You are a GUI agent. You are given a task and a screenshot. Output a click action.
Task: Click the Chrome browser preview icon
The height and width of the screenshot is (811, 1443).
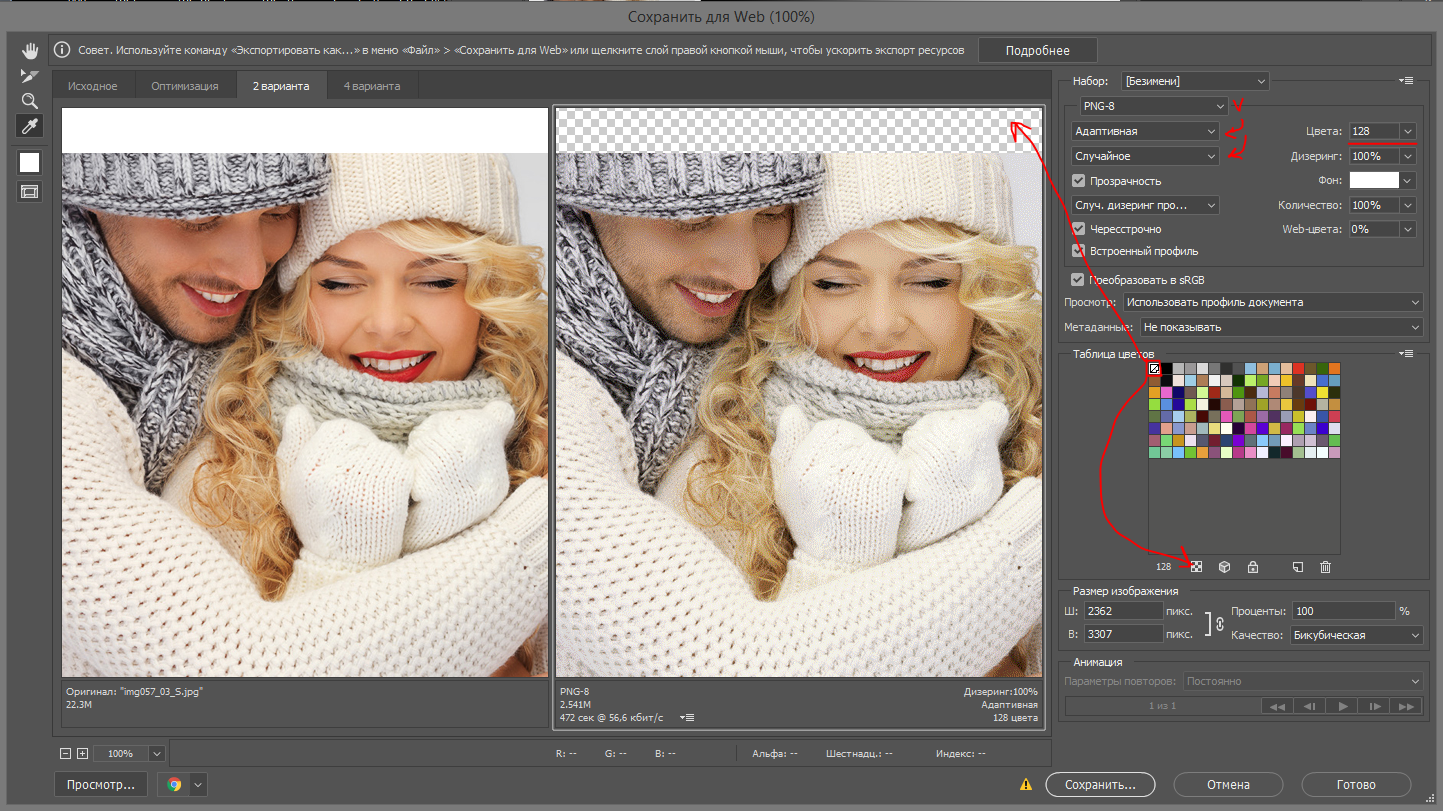pos(175,785)
